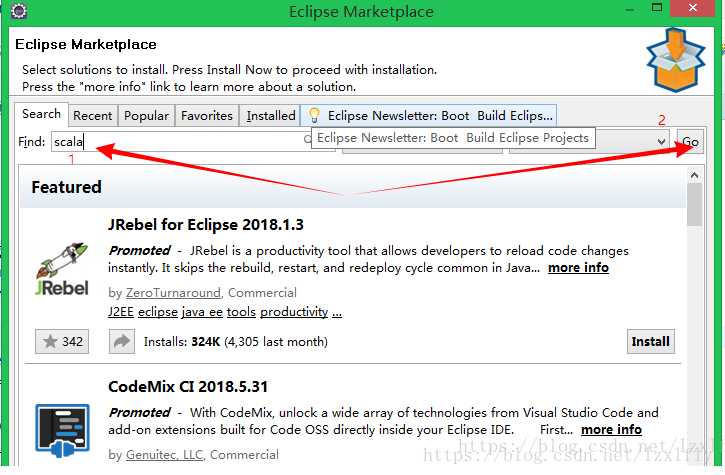Open the ZeroTurnaround vendor link
Viewport: 725px width, 475px height.
173,293
